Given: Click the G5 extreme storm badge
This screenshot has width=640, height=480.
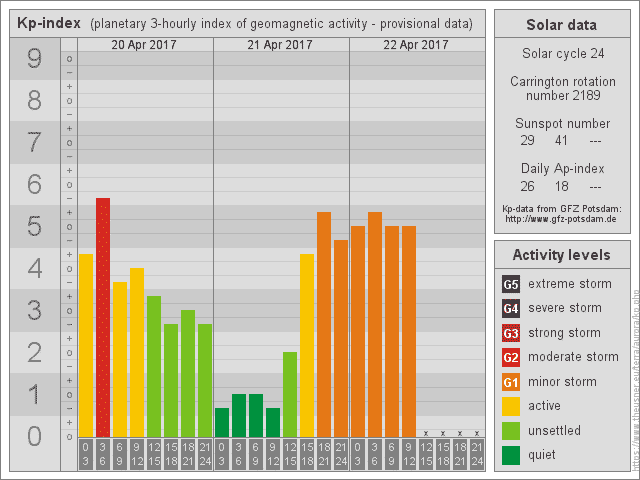Looking at the screenshot, I should (511, 284).
